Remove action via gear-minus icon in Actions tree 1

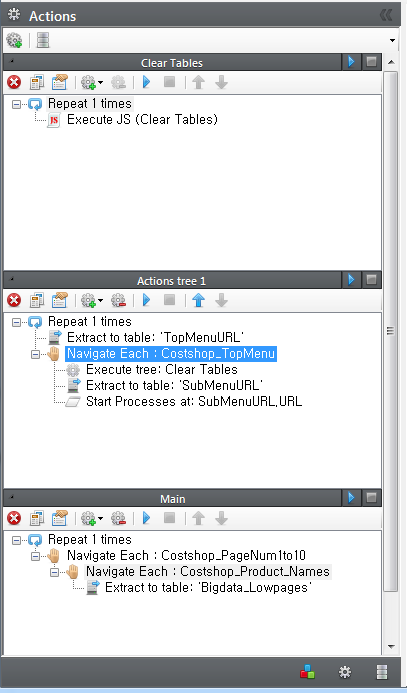point(118,301)
